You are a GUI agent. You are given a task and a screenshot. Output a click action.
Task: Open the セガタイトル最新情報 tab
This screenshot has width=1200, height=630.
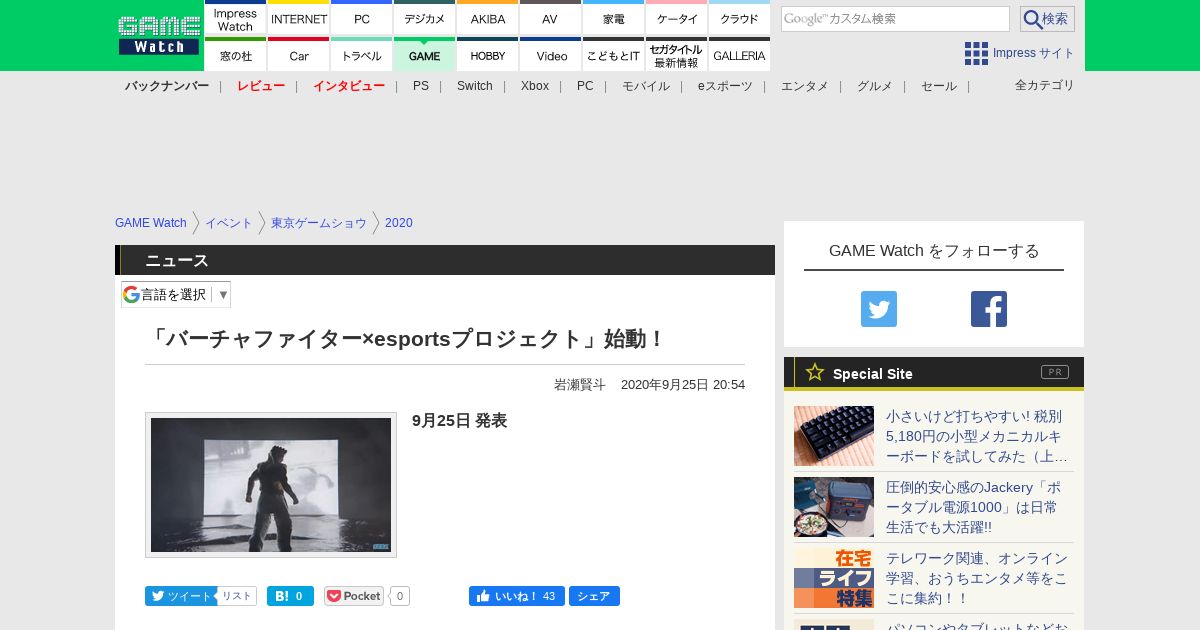[676, 54]
